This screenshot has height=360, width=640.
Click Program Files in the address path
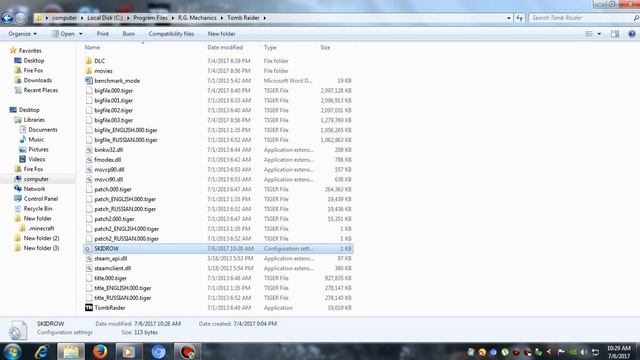[150, 18]
